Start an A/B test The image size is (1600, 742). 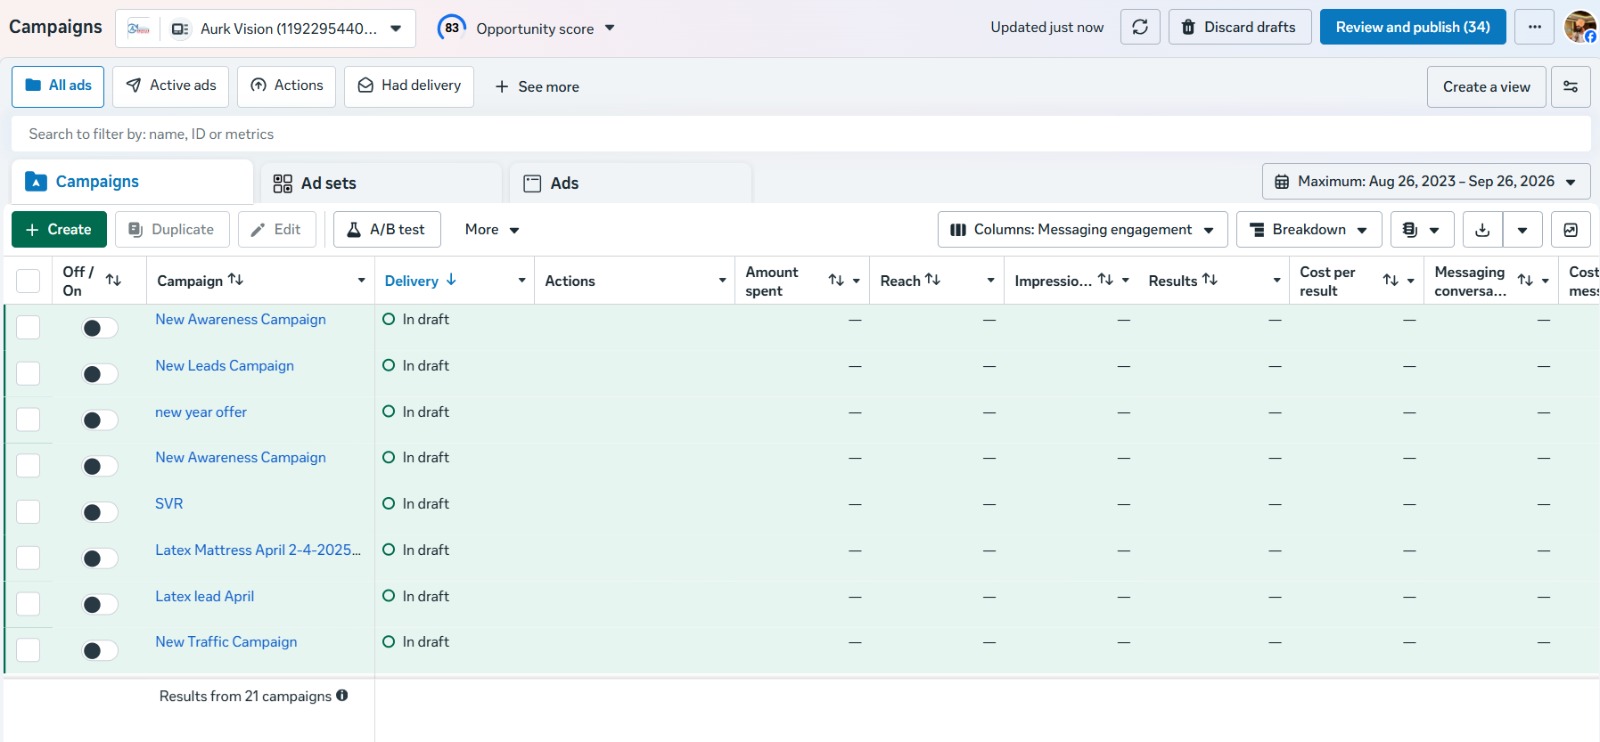387,230
